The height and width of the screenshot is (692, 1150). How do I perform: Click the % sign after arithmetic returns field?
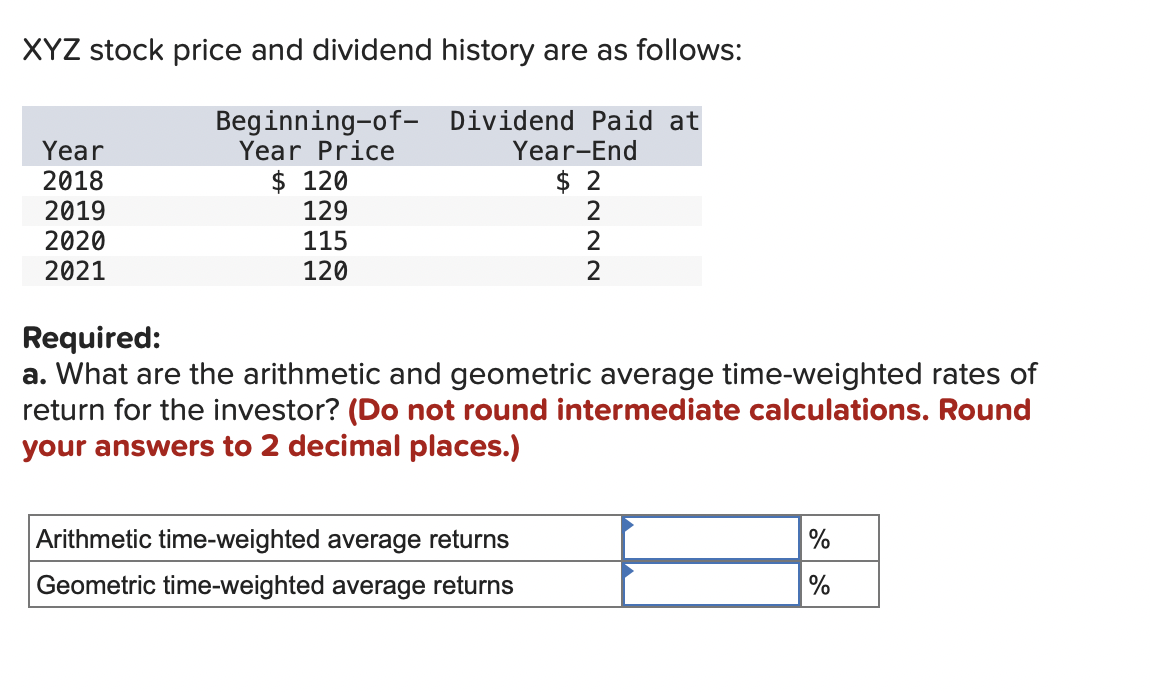point(820,538)
